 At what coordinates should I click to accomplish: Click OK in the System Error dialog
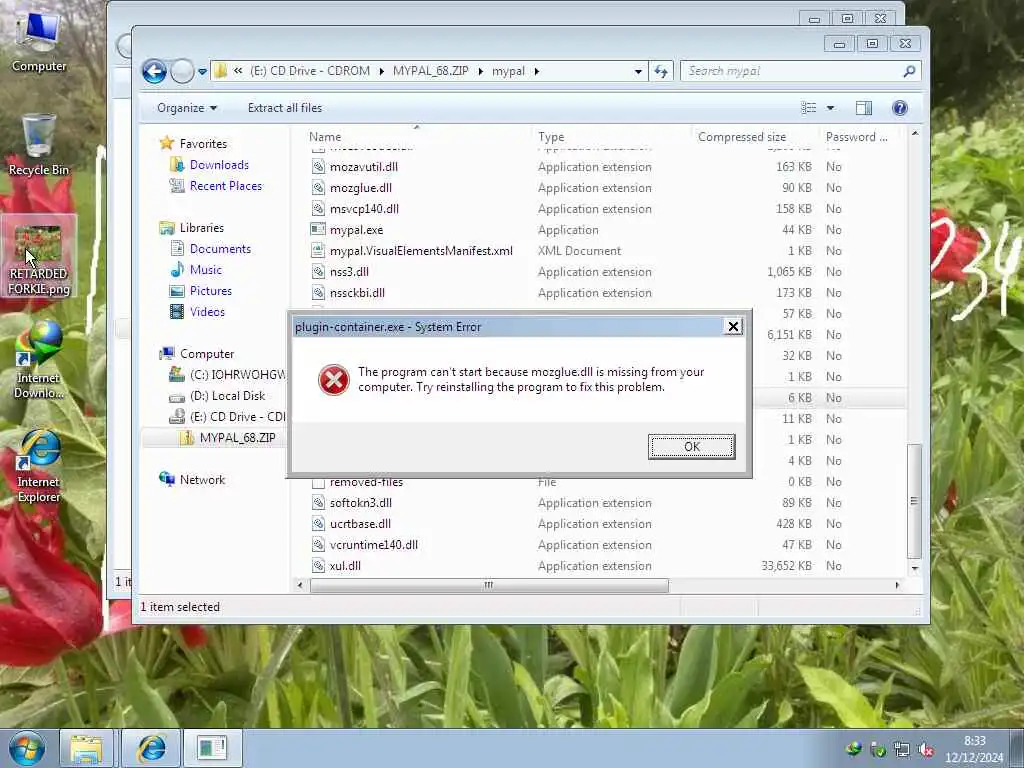pos(692,447)
